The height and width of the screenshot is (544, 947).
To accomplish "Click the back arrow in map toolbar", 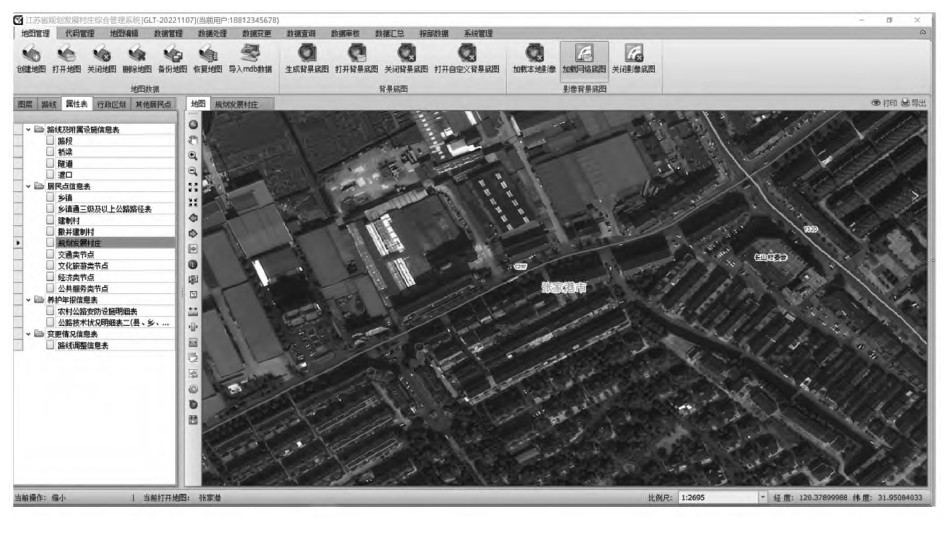I will click(193, 217).
